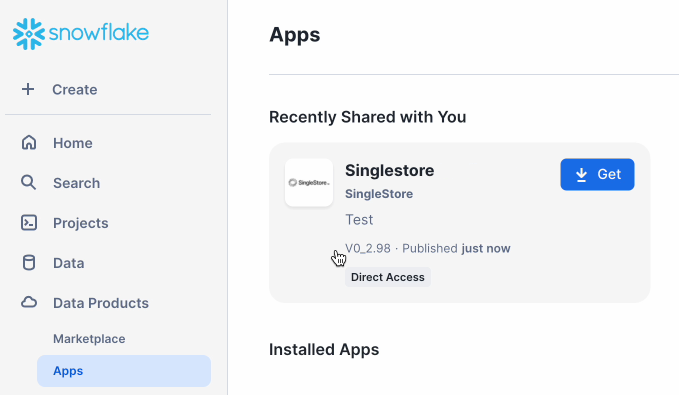Click the Direct Access tag
This screenshot has width=679, height=395.
tap(388, 277)
